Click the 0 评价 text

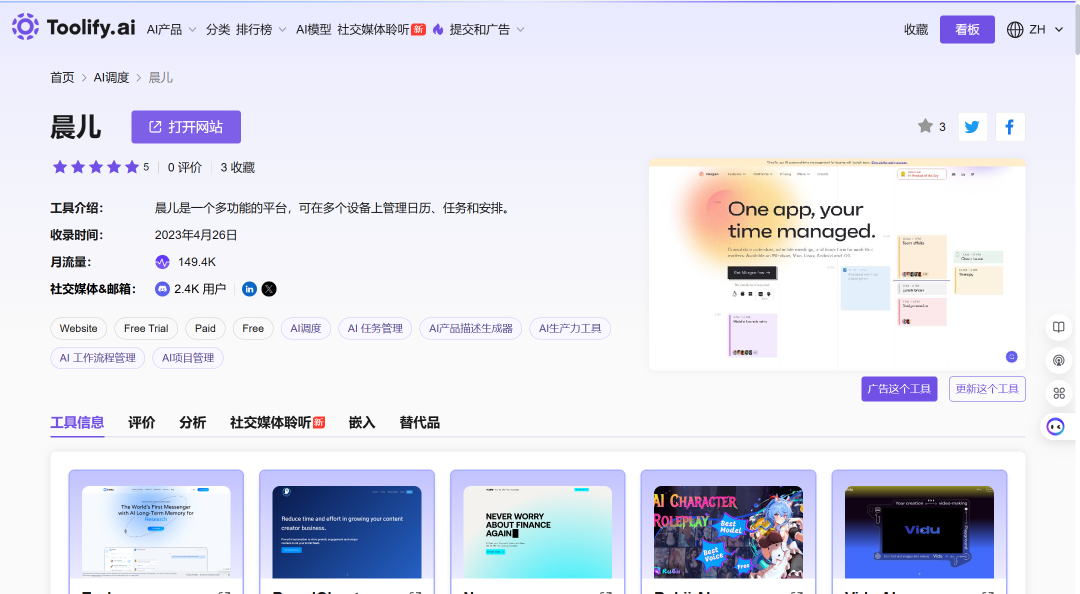185,167
